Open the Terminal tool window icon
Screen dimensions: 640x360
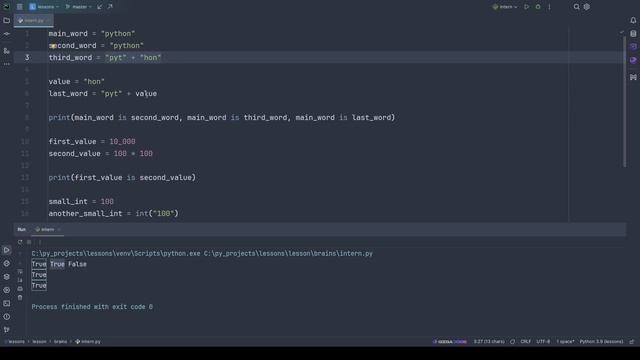pos(7,303)
